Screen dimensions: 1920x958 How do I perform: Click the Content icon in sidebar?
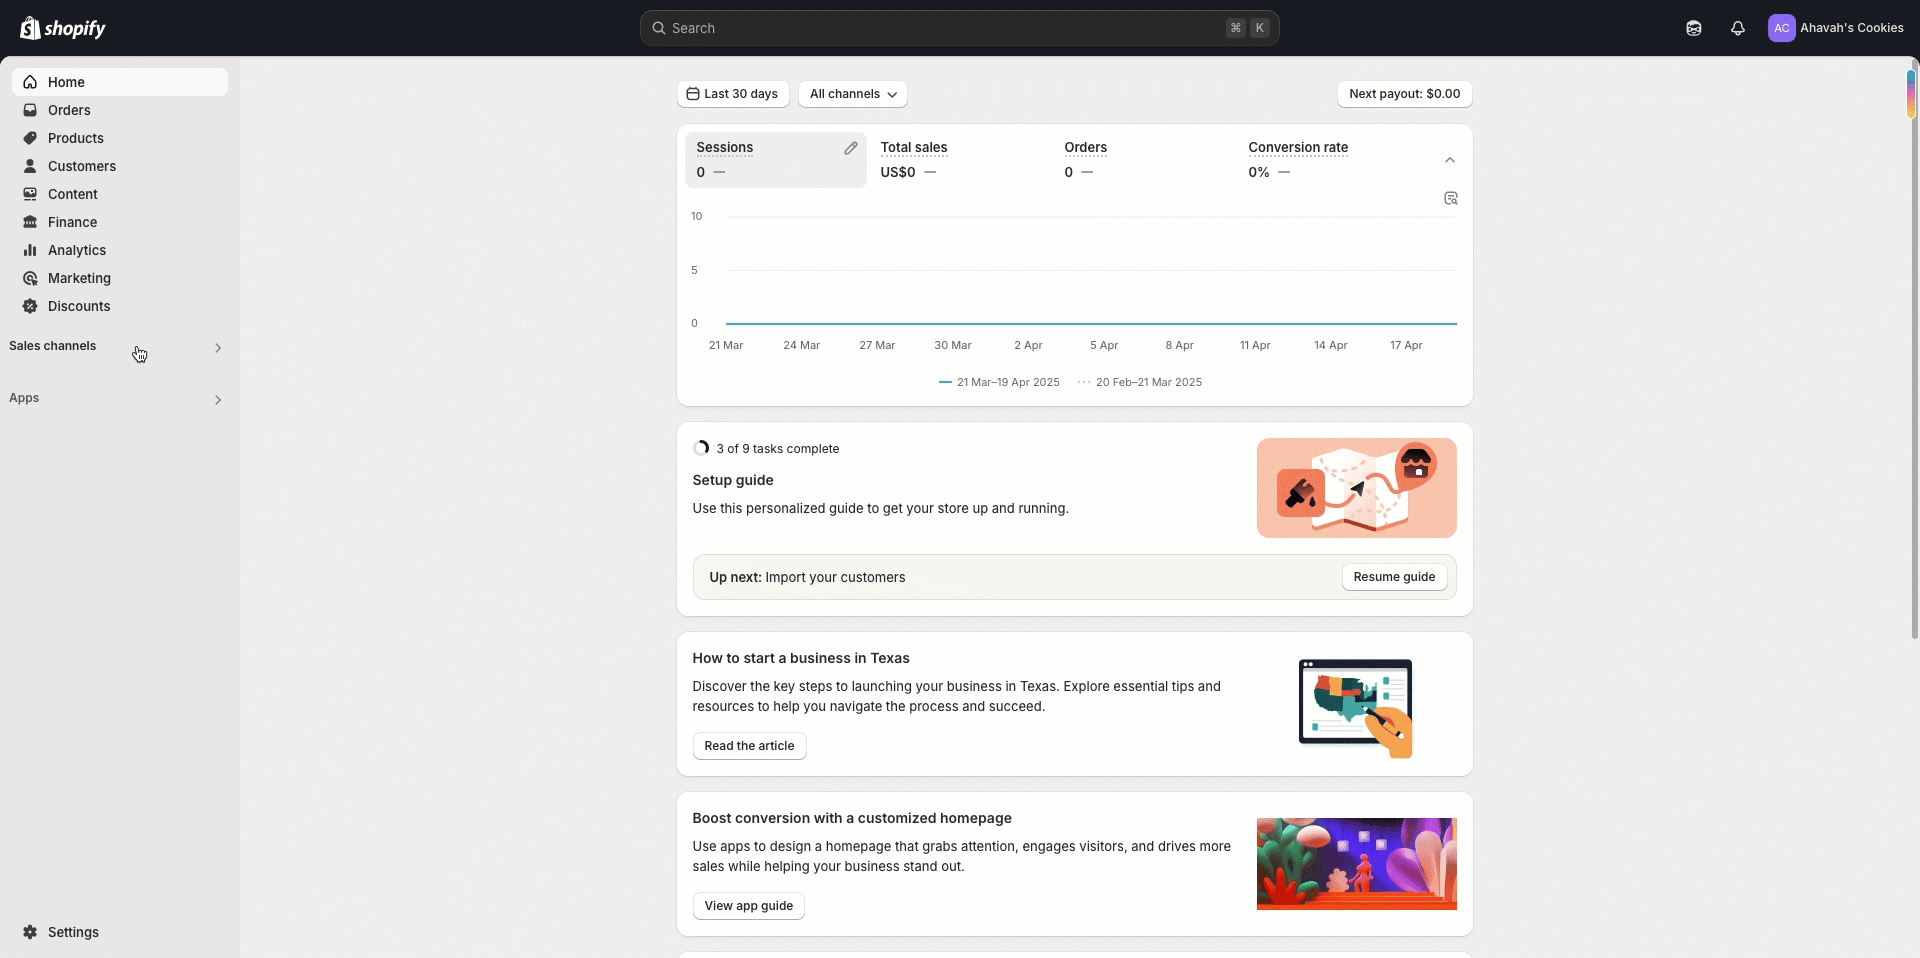click(30, 194)
